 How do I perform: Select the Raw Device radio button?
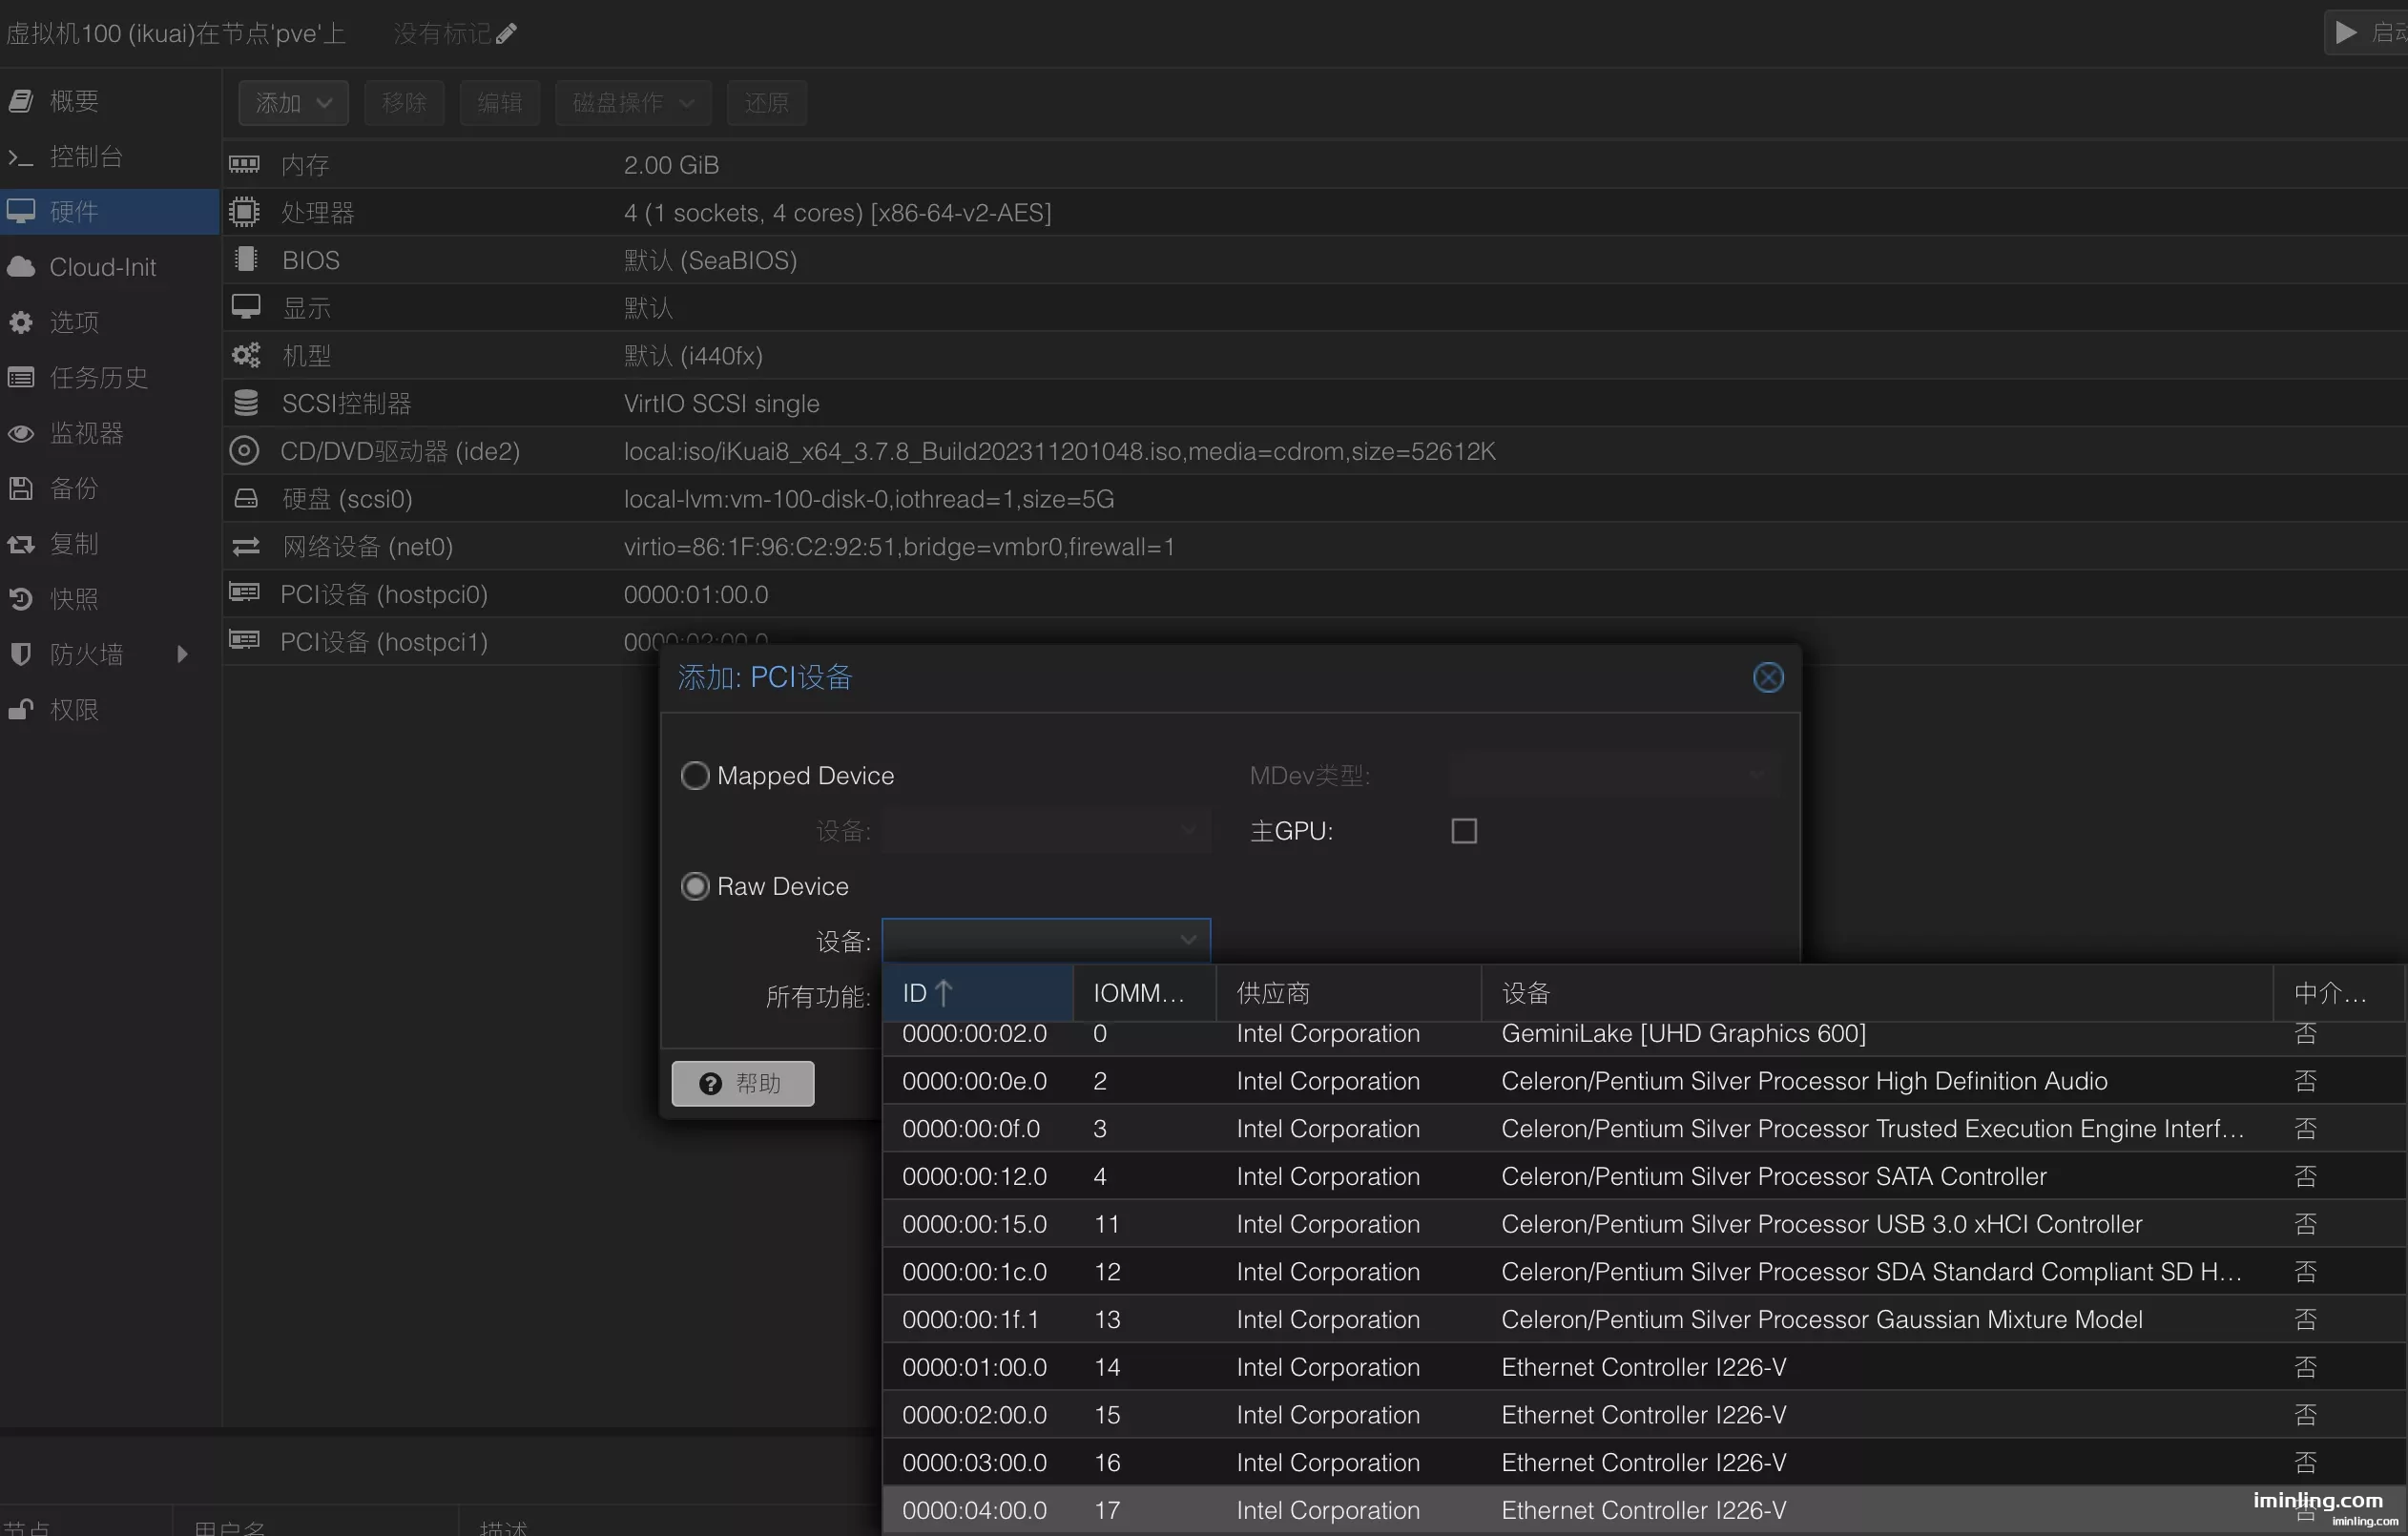(x=695, y=887)
